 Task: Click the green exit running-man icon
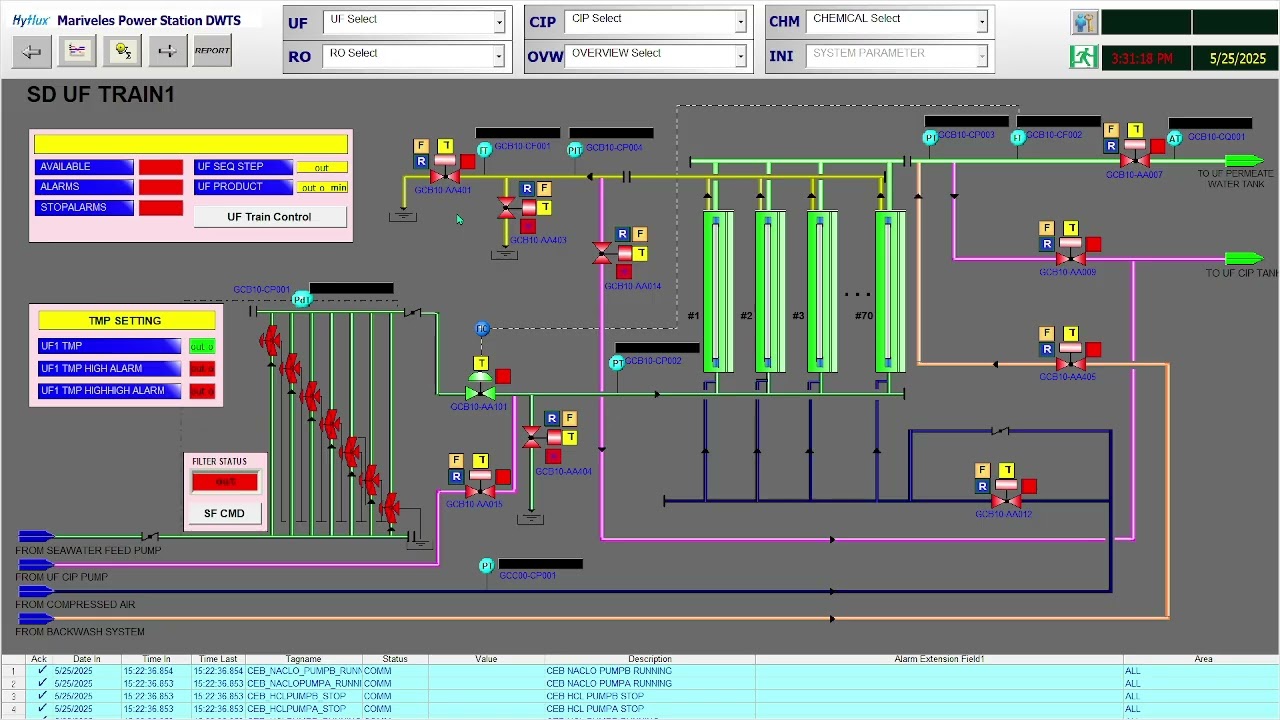pyautogui.click(x=1084, y=58)
